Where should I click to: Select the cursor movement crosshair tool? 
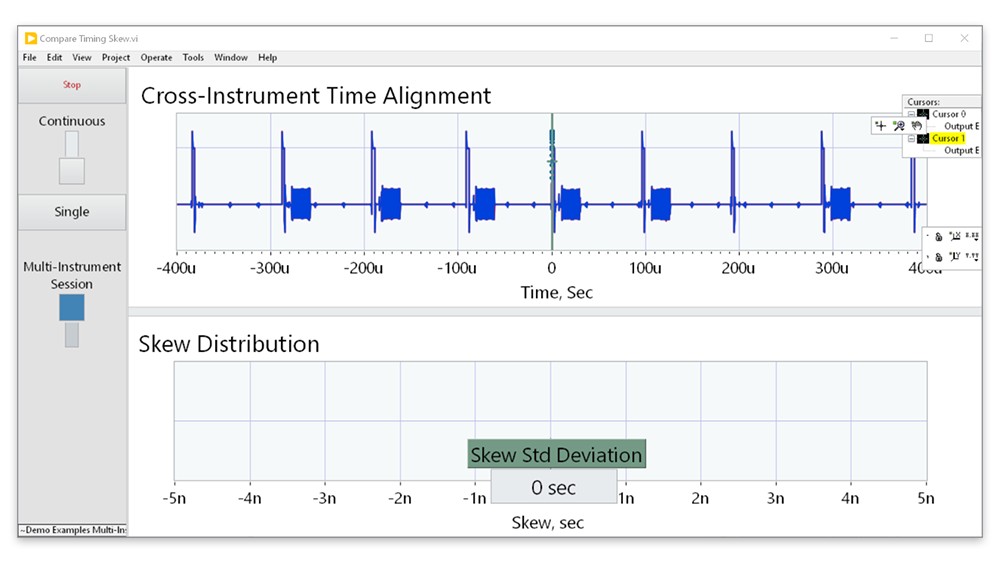(880, 125)
